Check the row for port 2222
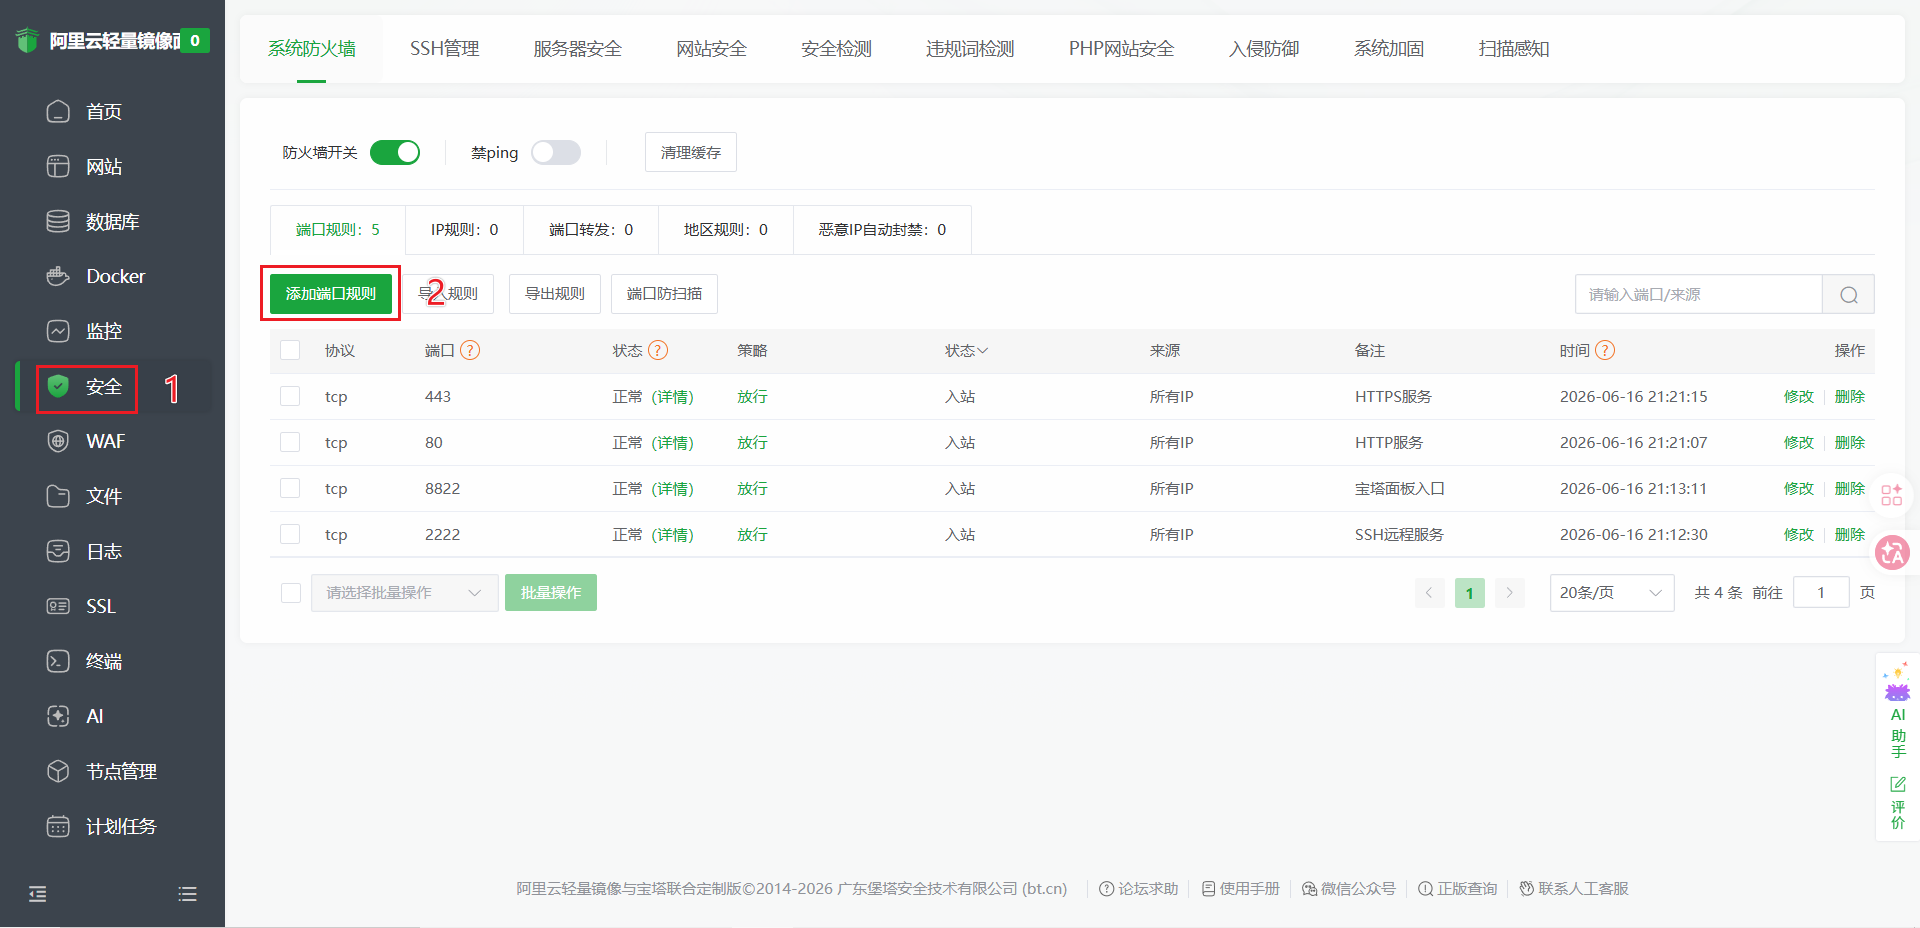Viewport: 1920px width, 928px height. [x=290, y=534]
